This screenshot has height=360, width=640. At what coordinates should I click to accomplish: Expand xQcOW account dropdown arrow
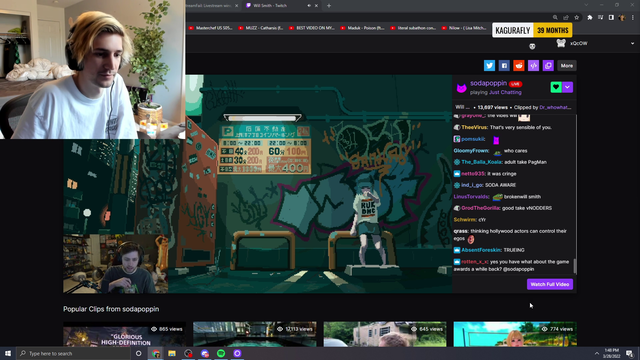click(632, 43)
